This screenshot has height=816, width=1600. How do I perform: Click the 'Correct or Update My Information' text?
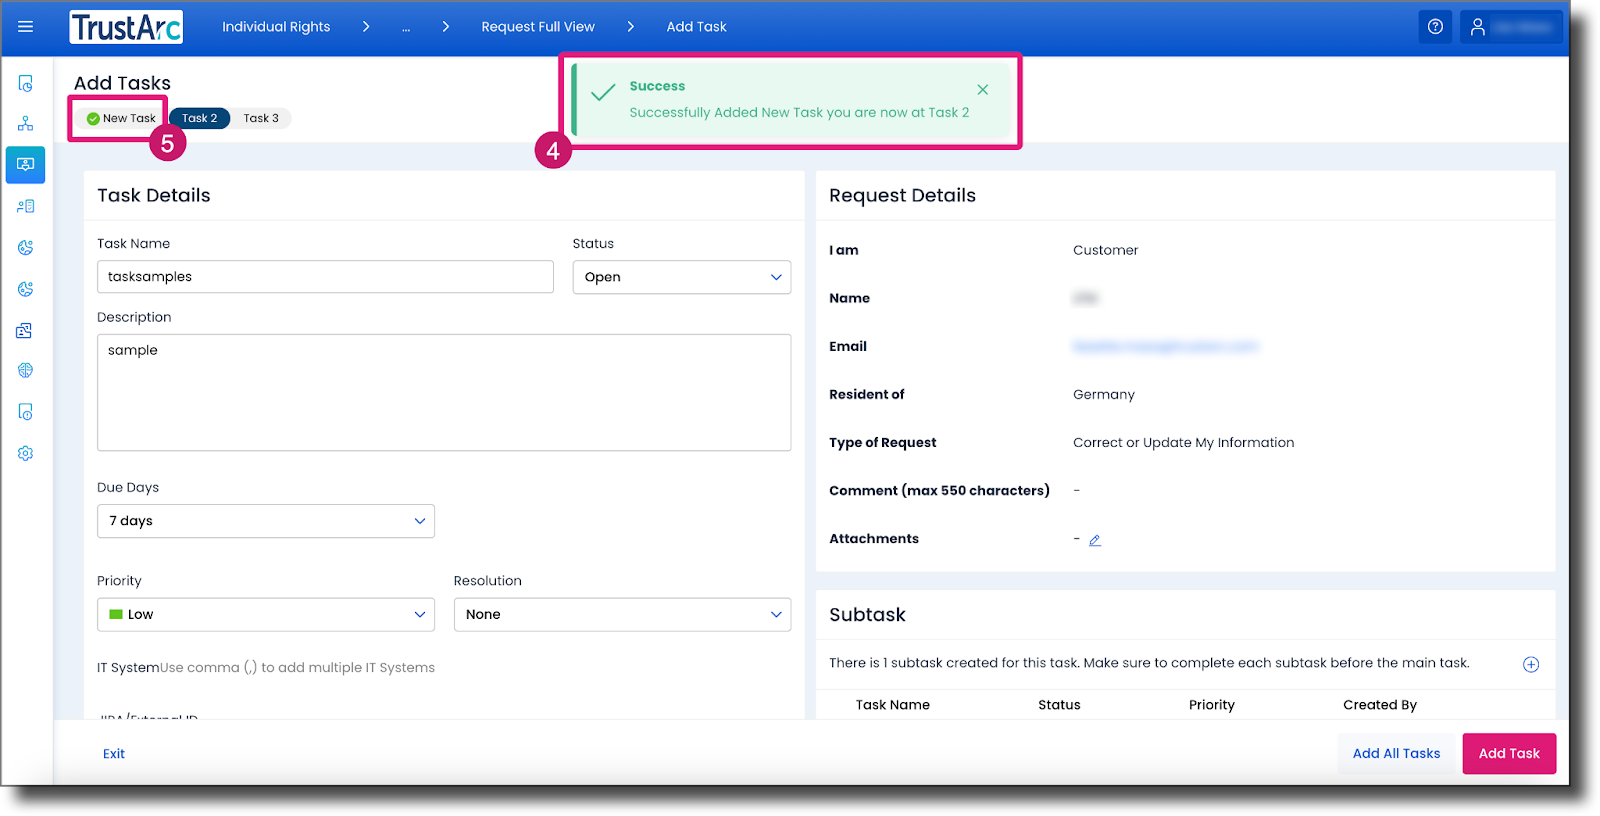tap(1183, 442)
